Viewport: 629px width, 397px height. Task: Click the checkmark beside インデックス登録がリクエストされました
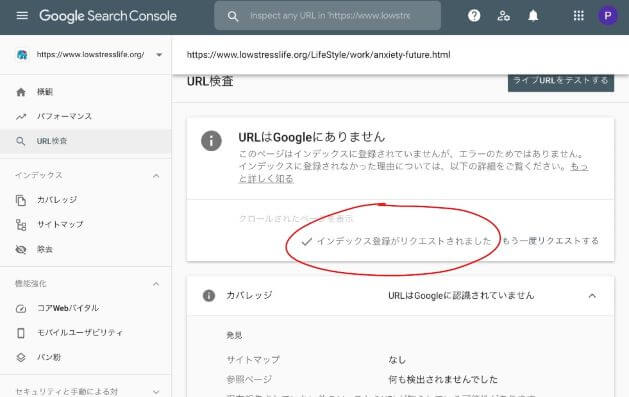click(x=306, y=241)
